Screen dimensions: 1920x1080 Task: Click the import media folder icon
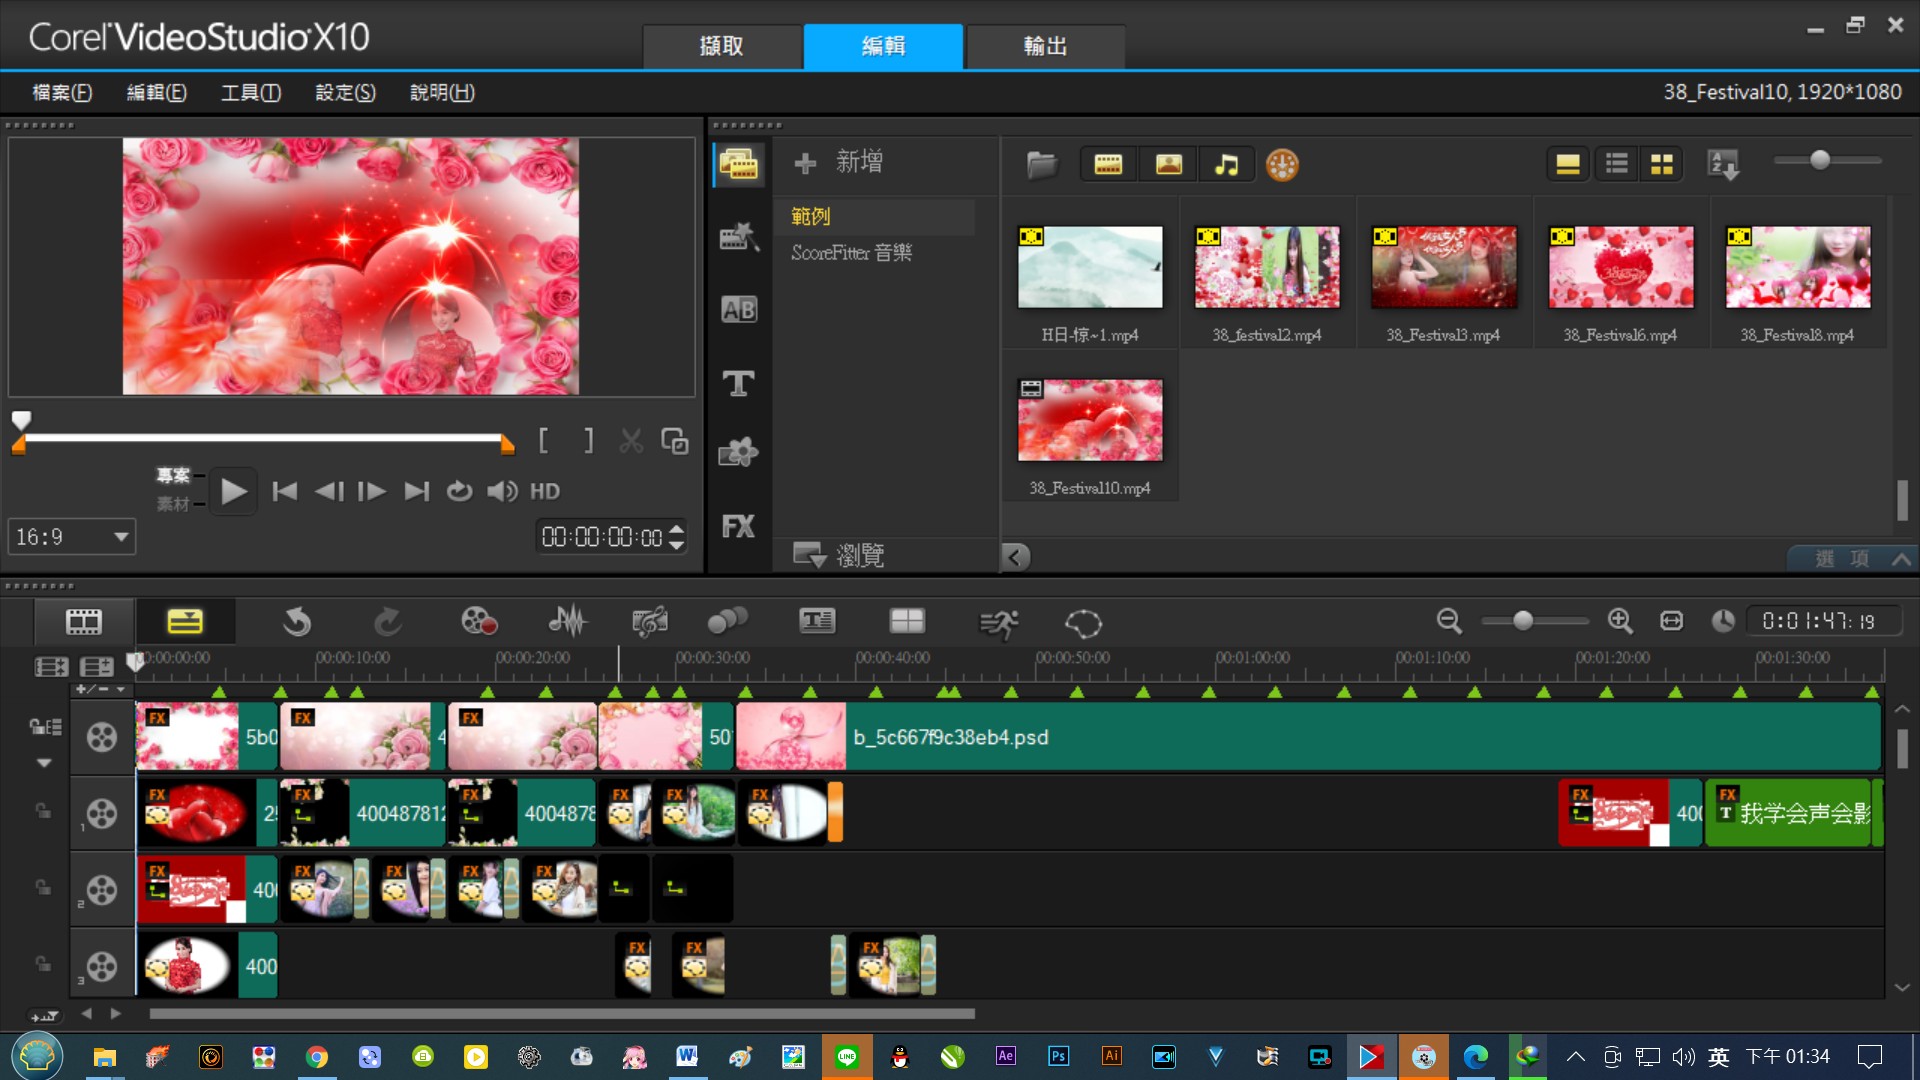click(x=1041, y=164)
